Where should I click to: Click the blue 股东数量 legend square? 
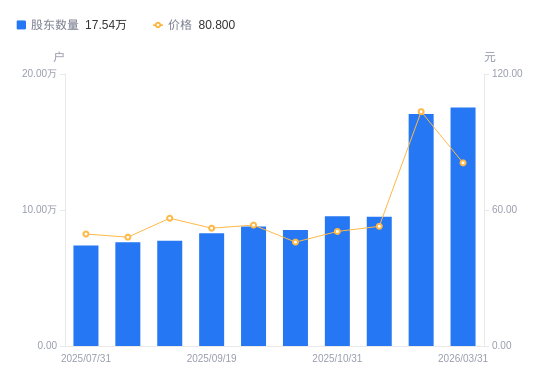click(x=21, y=25)
